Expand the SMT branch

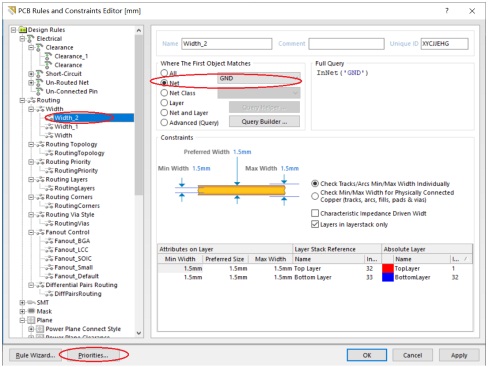[22, 303]
